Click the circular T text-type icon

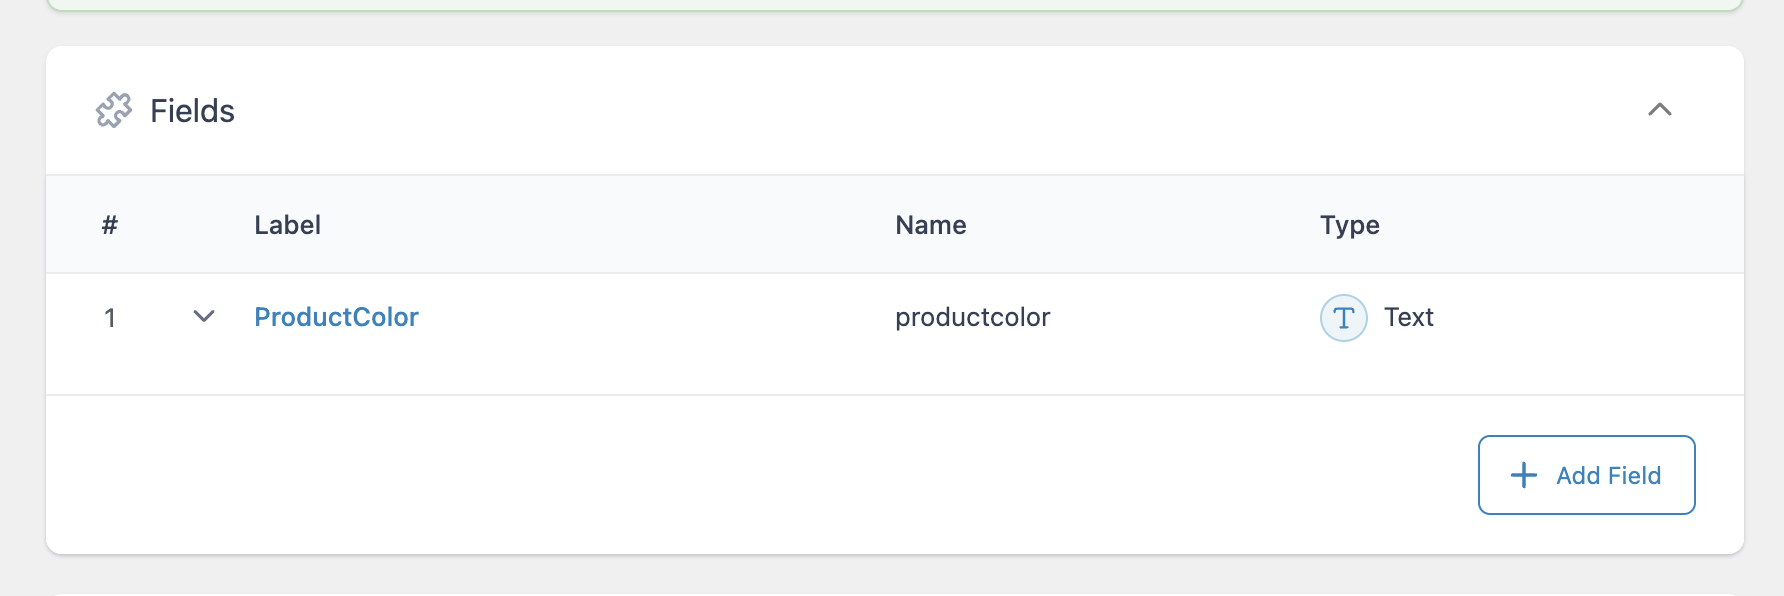click(x=1344, y=318)
